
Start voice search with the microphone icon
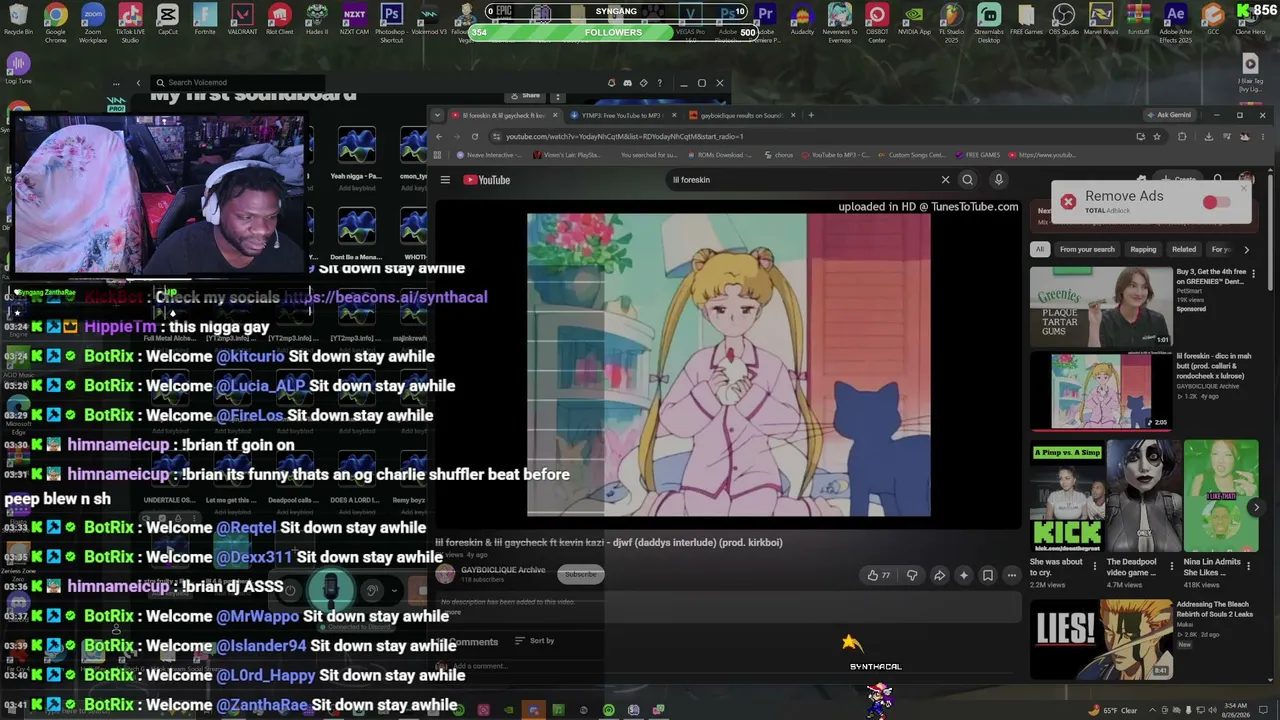coord(998,180)
